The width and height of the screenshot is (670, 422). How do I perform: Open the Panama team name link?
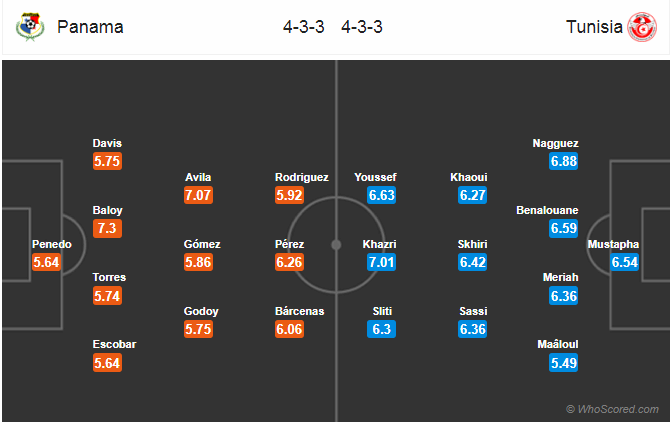click(90, 27)
